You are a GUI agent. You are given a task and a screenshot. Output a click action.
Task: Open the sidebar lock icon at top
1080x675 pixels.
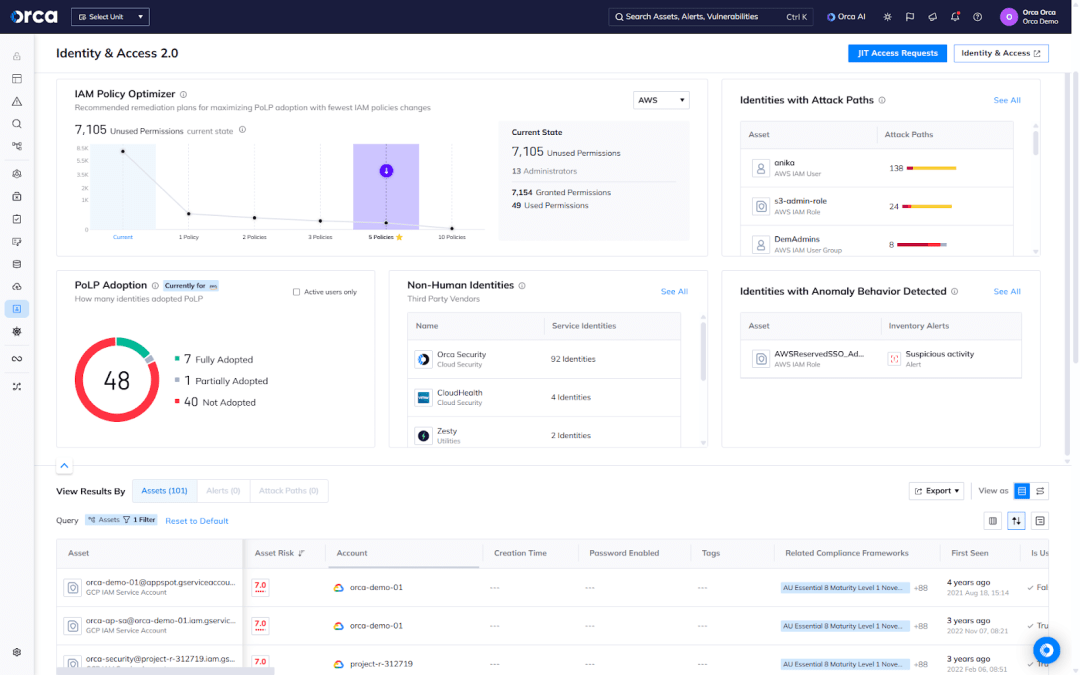(x=17, y=56)
